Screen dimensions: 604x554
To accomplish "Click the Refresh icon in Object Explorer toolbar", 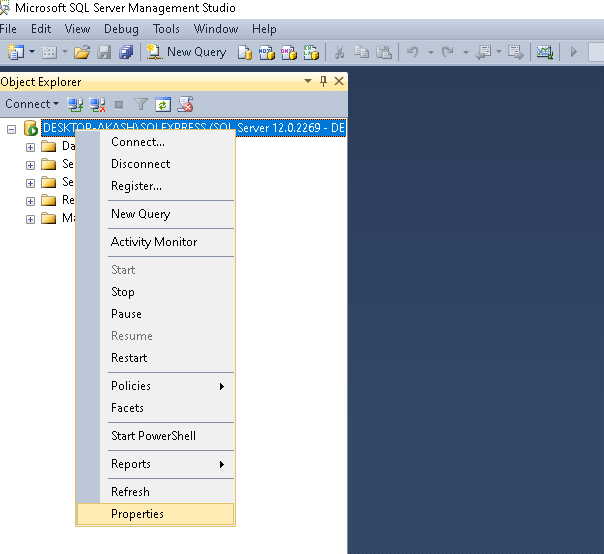I will (163, 104).
